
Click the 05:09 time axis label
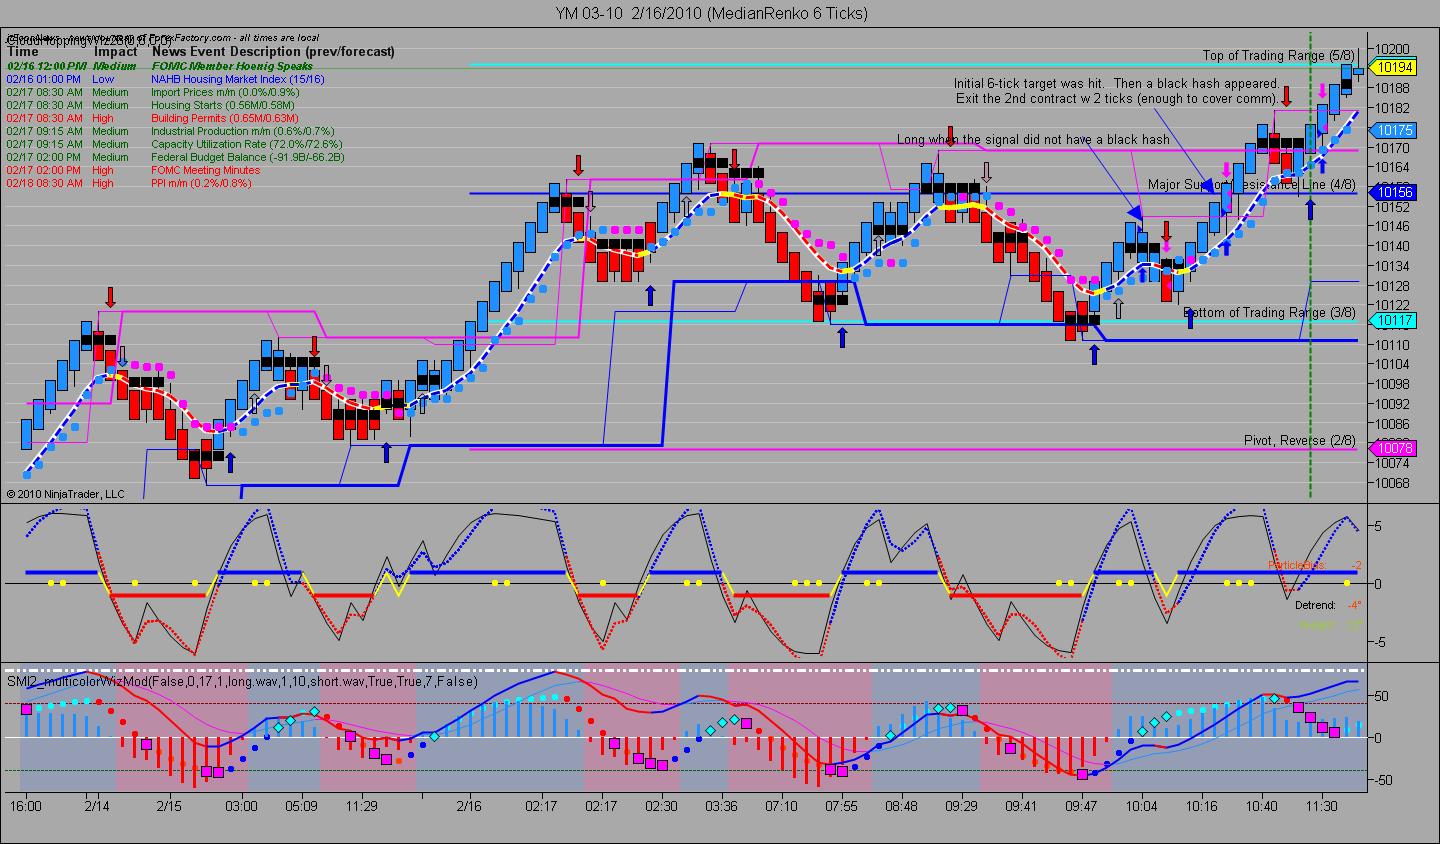(x=301, y=806)
